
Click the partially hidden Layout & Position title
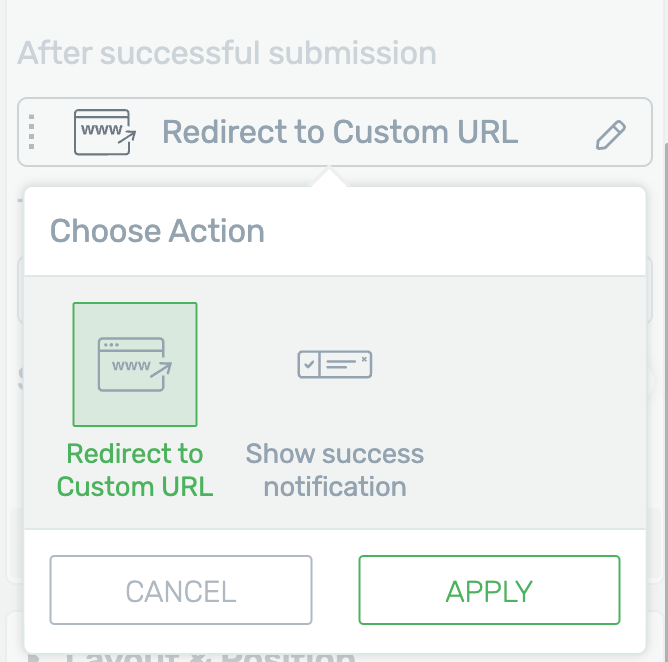point(210,657)
